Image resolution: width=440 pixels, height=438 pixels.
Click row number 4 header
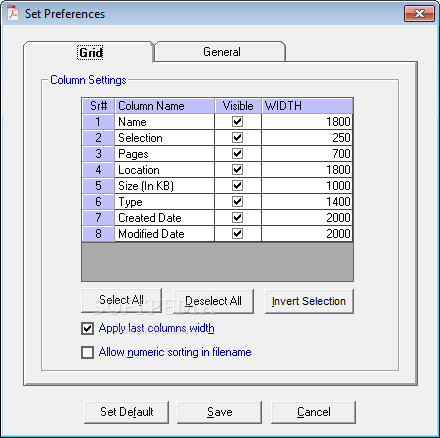(x=98, y=170)
